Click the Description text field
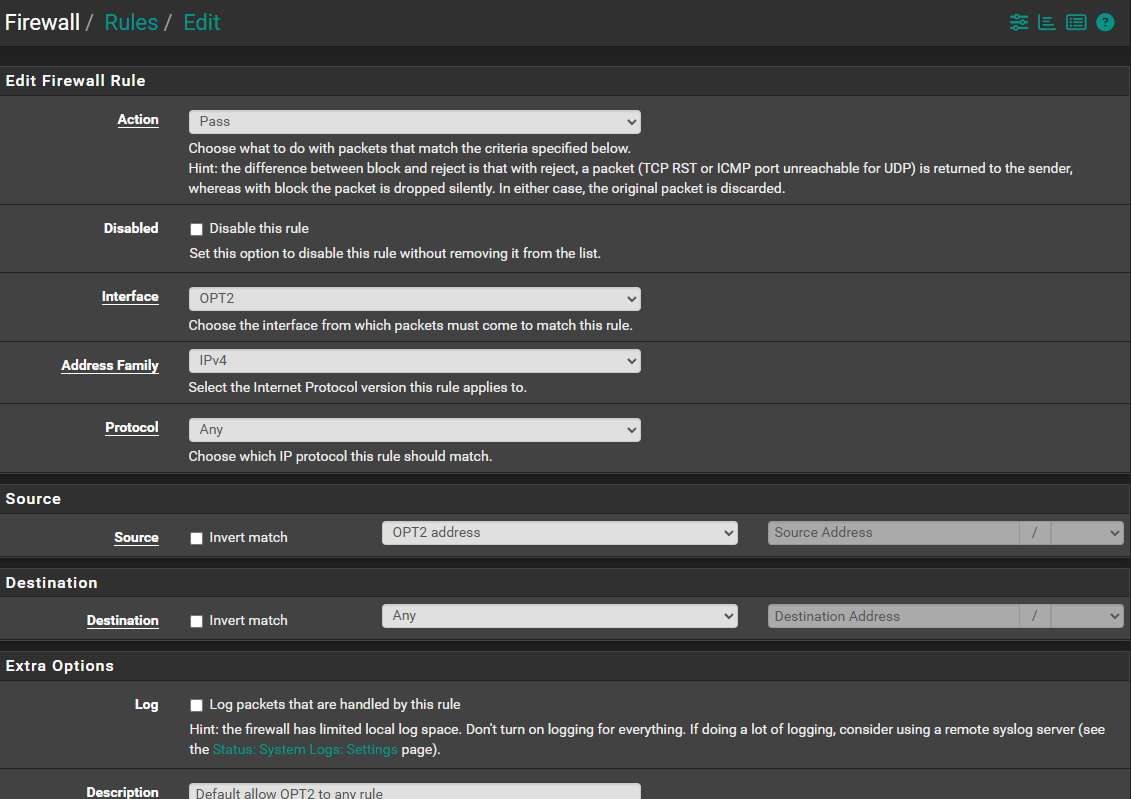 [x=414, y=791]
